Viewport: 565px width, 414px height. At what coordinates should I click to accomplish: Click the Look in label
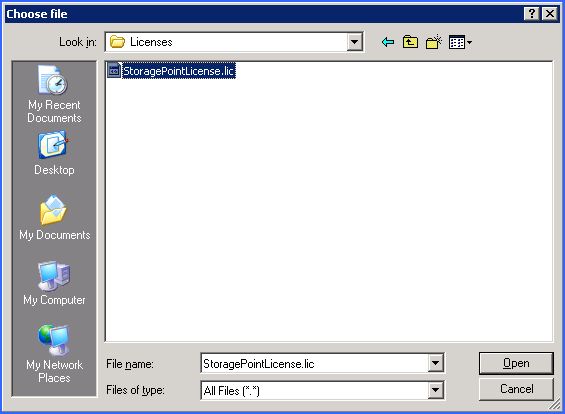pyautogui.click(x=78, y=43)
